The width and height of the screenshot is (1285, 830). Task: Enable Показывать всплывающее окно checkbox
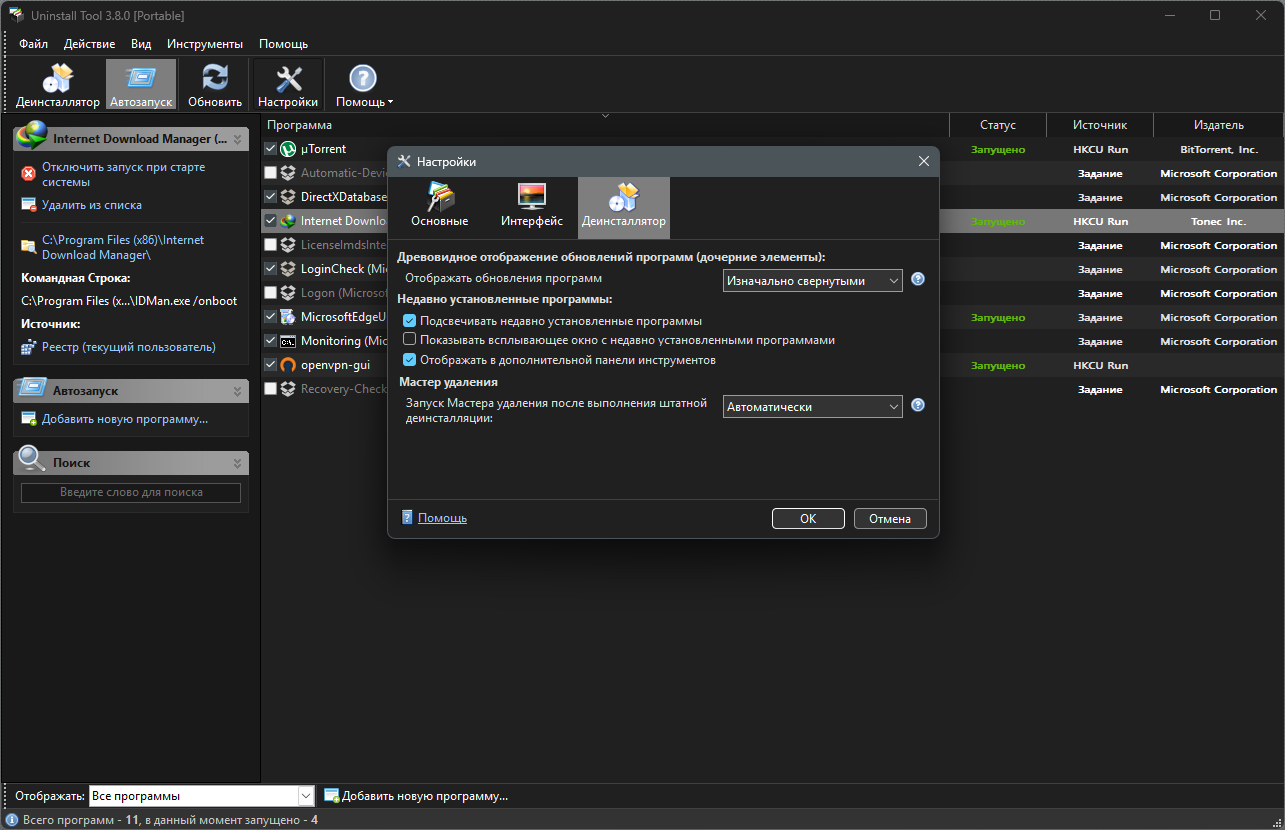coord(409,340)
